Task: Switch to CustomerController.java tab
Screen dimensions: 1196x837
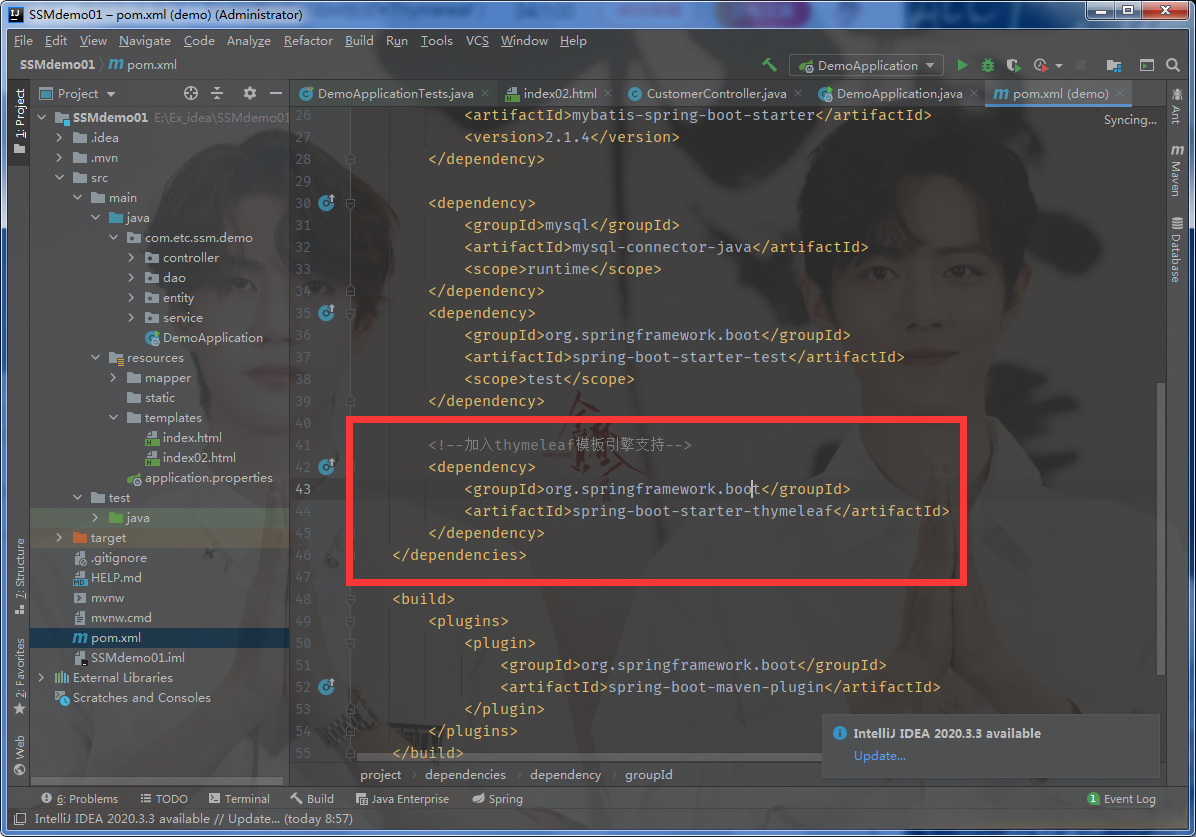Action: click(715, 93)
